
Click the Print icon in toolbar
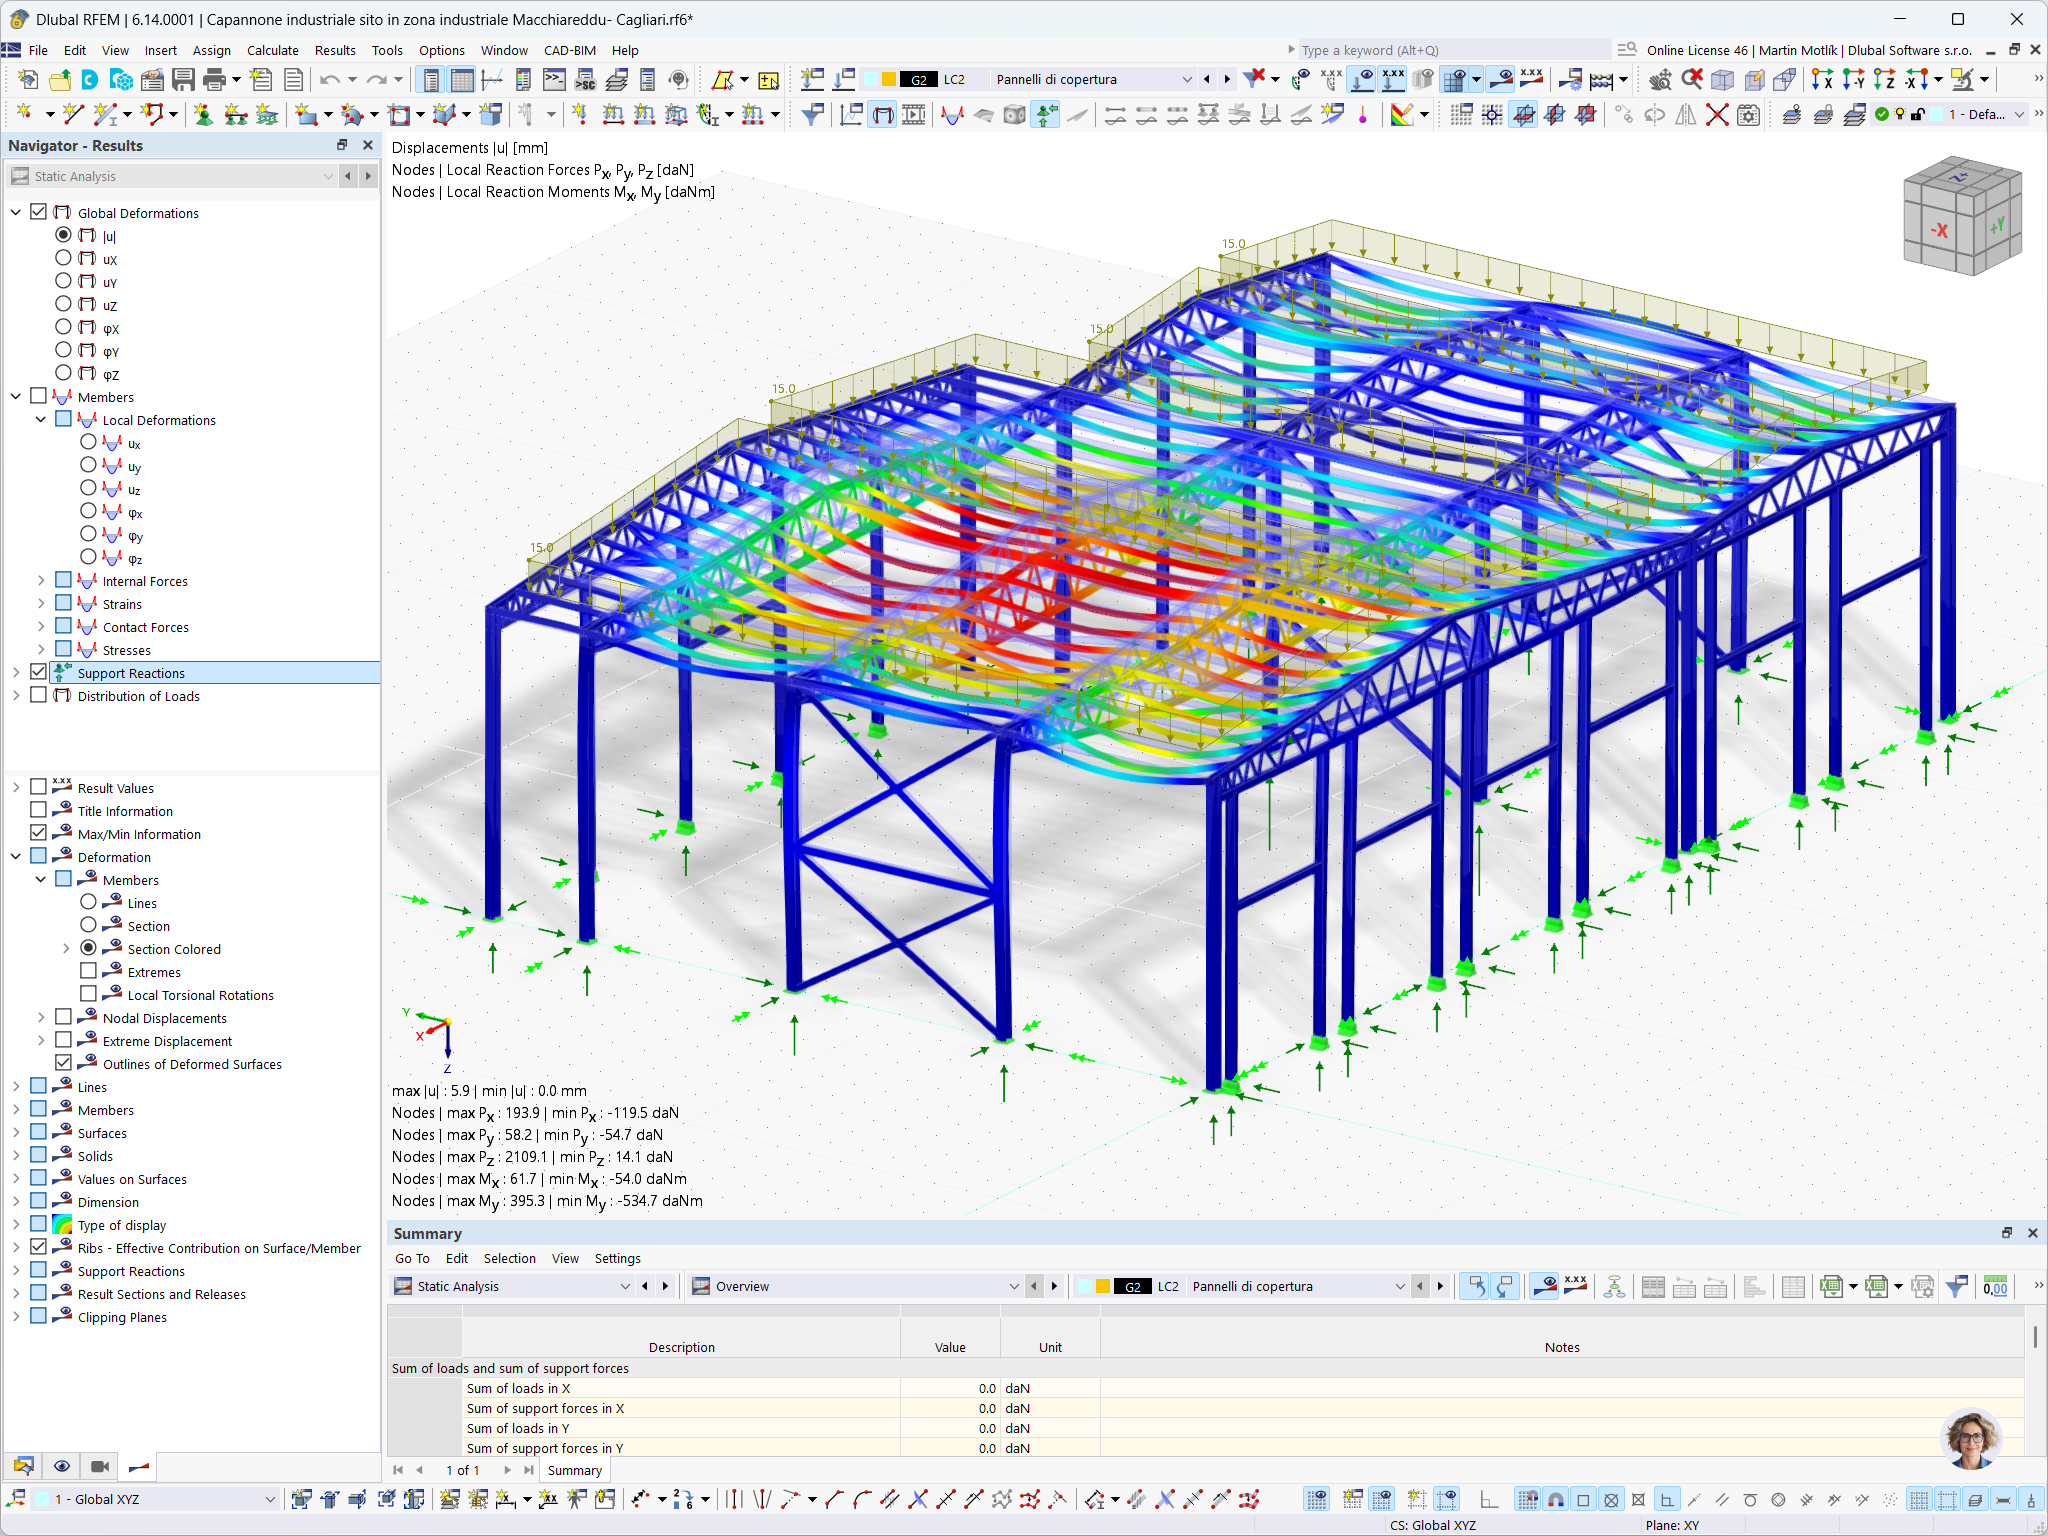click(x=214, y=80)
